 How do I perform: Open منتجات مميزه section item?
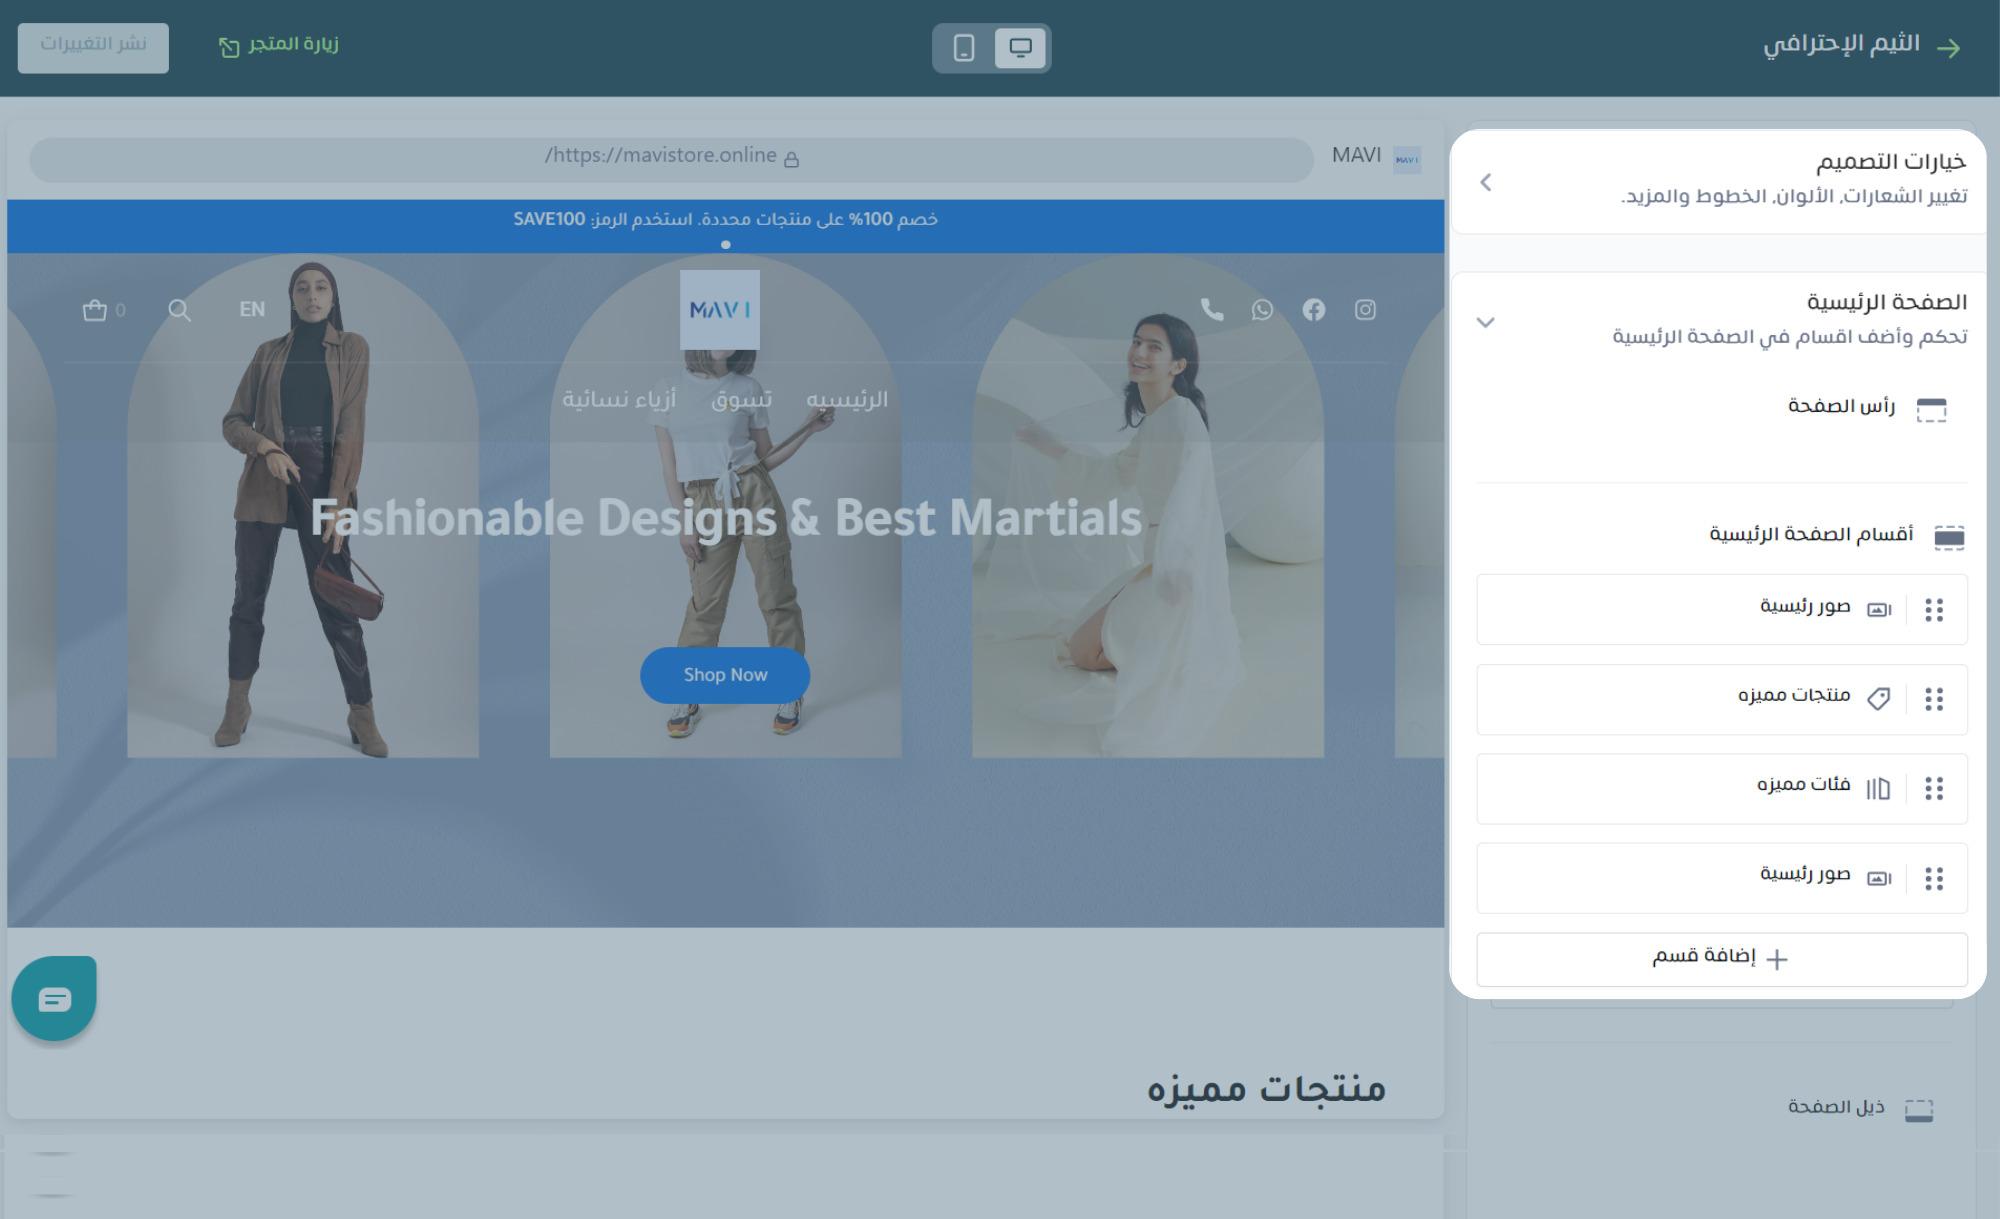pos(1793,696)
